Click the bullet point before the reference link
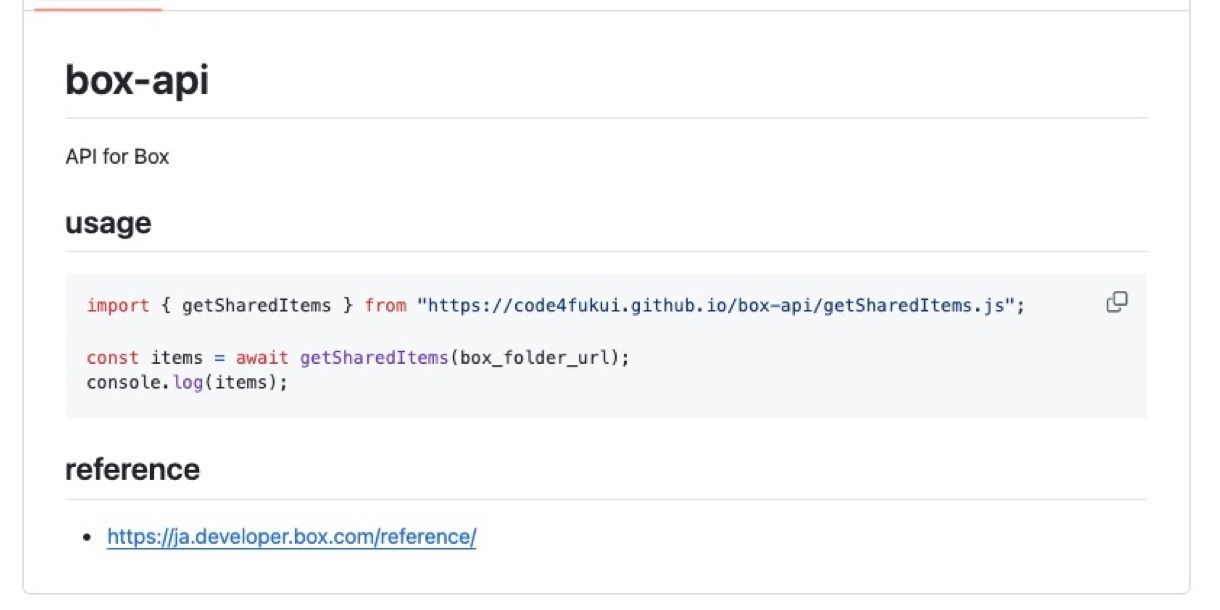This screenshot has width=1220, height=610. pos(89,538)
